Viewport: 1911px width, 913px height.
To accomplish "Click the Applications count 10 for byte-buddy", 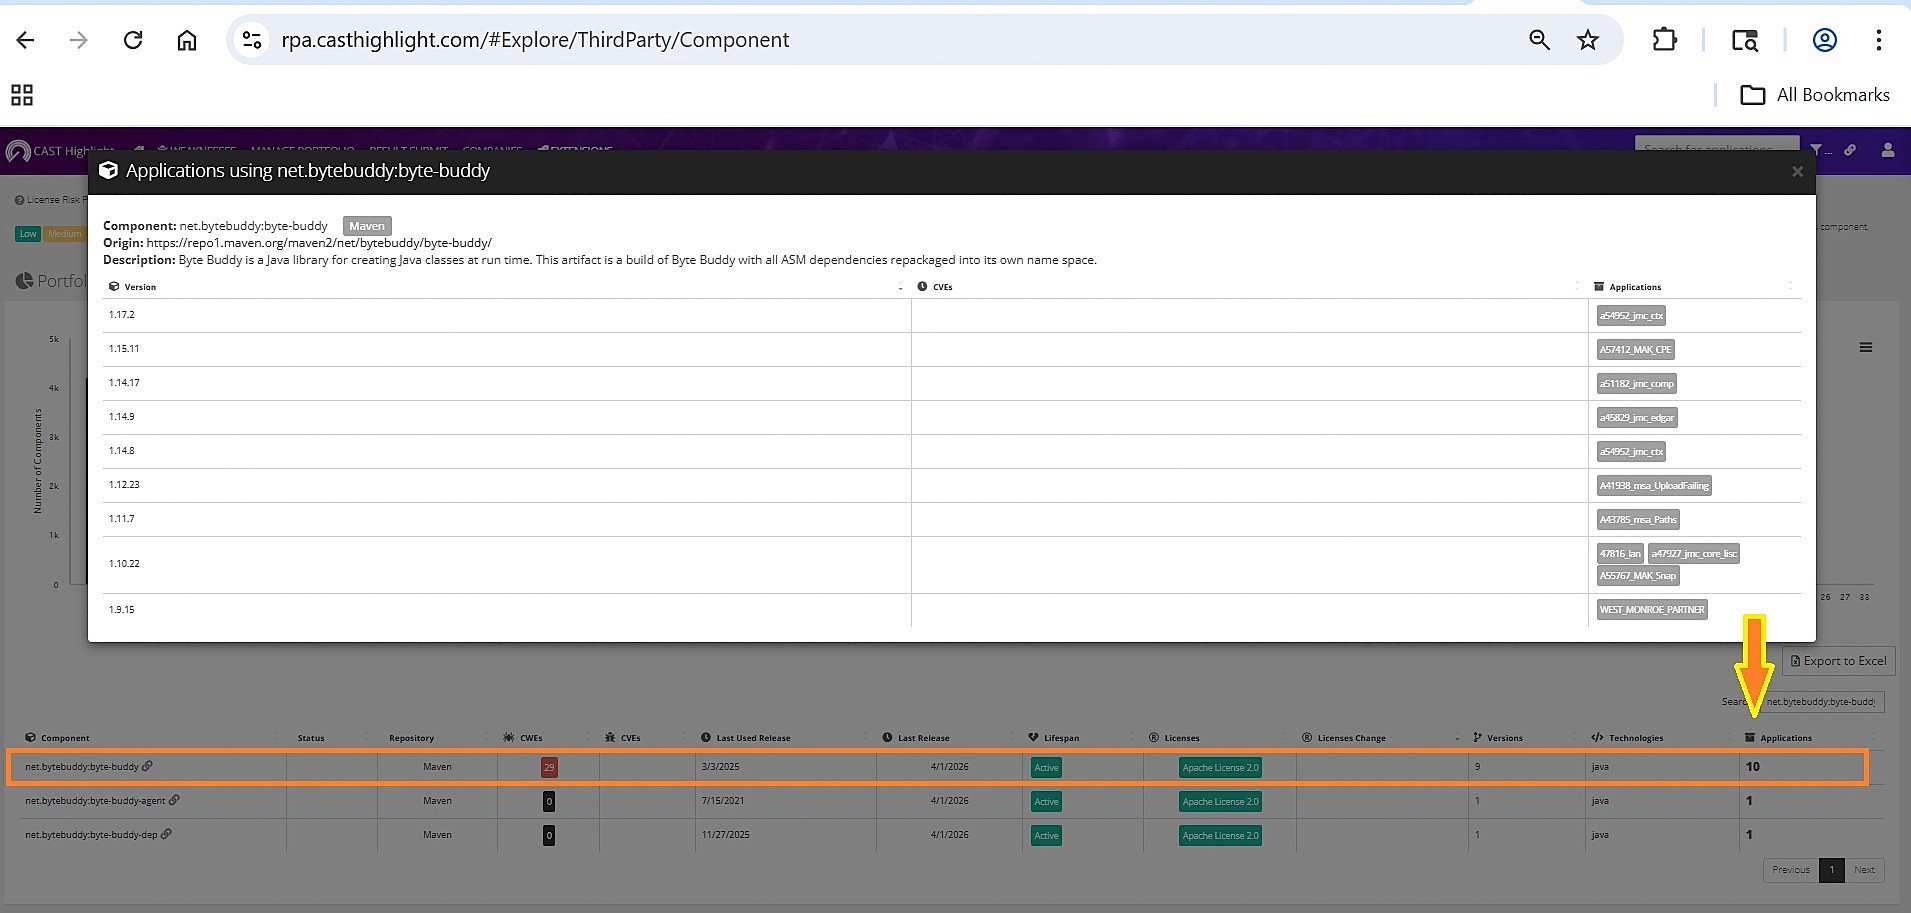I will pyautogui.click(x=1753, y=767).
